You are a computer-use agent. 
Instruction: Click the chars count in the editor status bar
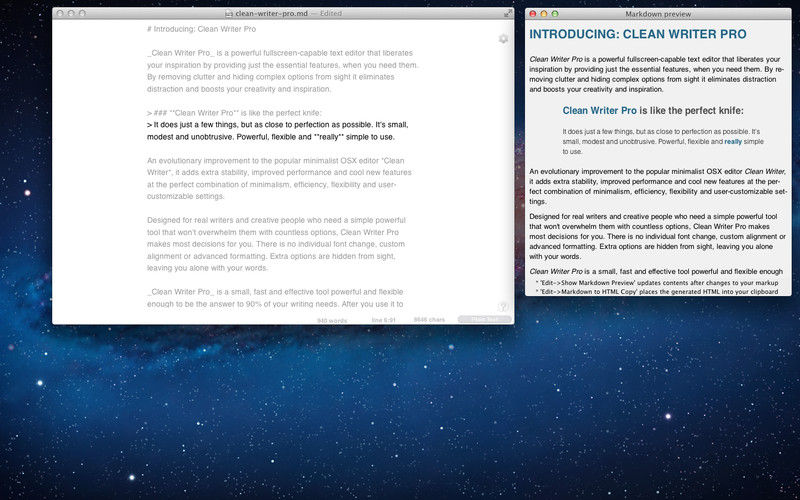click(429, 320)
